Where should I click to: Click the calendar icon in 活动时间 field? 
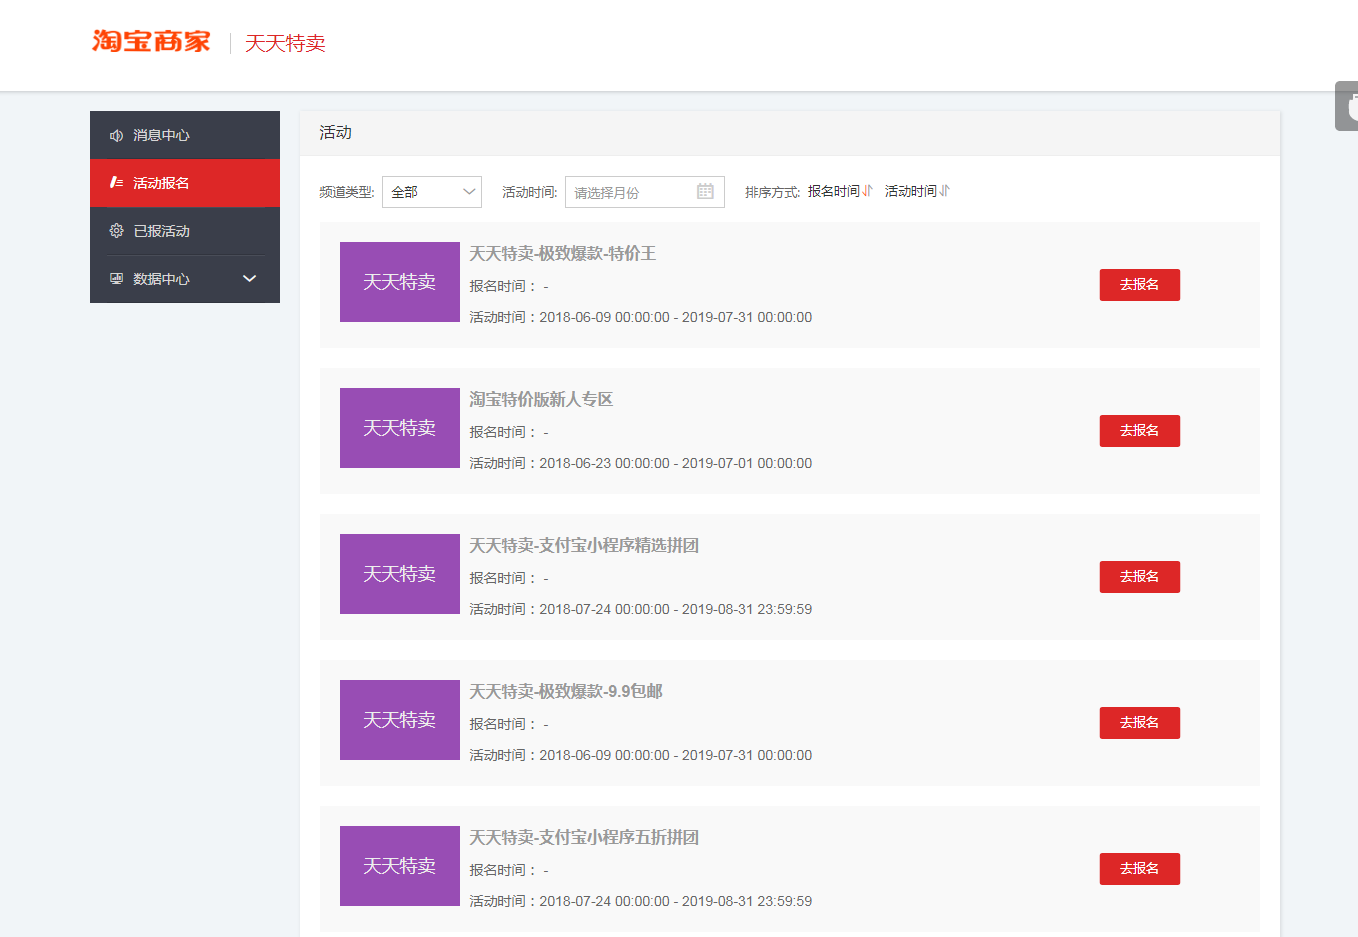pyautogui.click(x=705, y=191)
